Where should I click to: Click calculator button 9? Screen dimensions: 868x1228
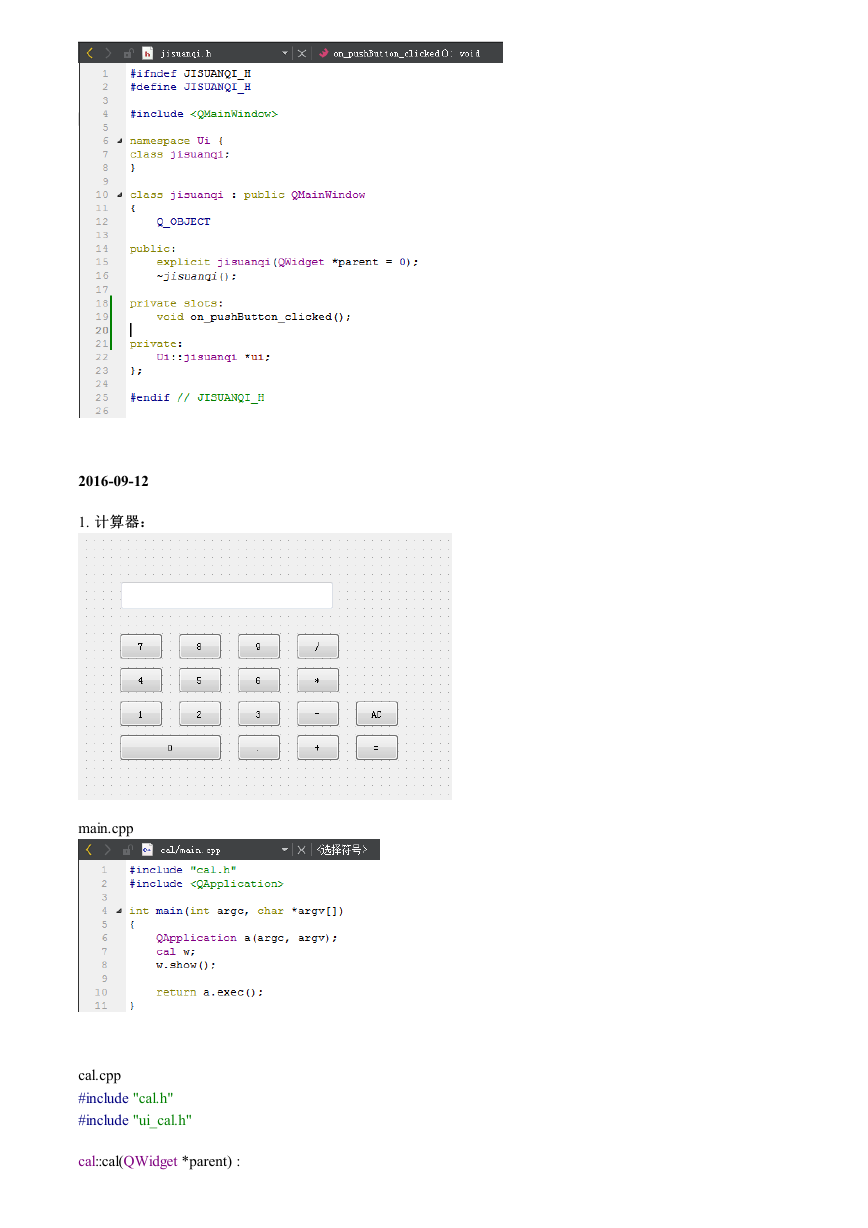[x=259, y=647]
